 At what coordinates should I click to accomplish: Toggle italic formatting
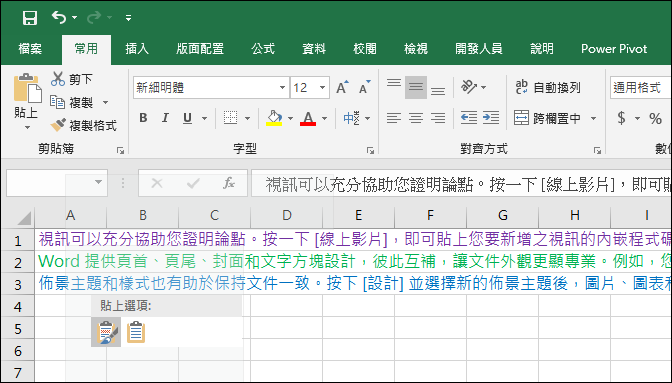pyautogui.click(x=165, y=118)
